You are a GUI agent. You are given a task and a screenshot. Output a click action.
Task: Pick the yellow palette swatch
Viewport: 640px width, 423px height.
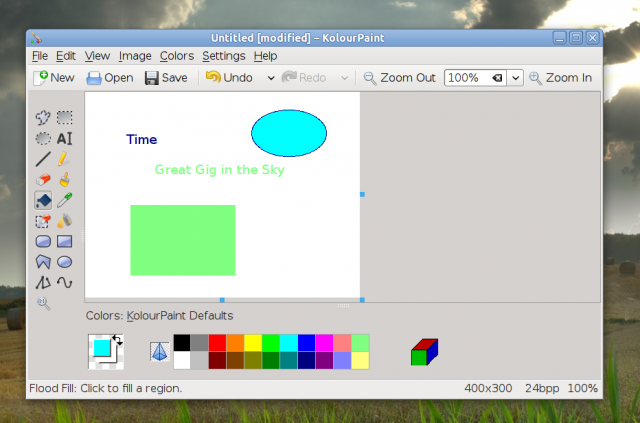tap(253, 343)
